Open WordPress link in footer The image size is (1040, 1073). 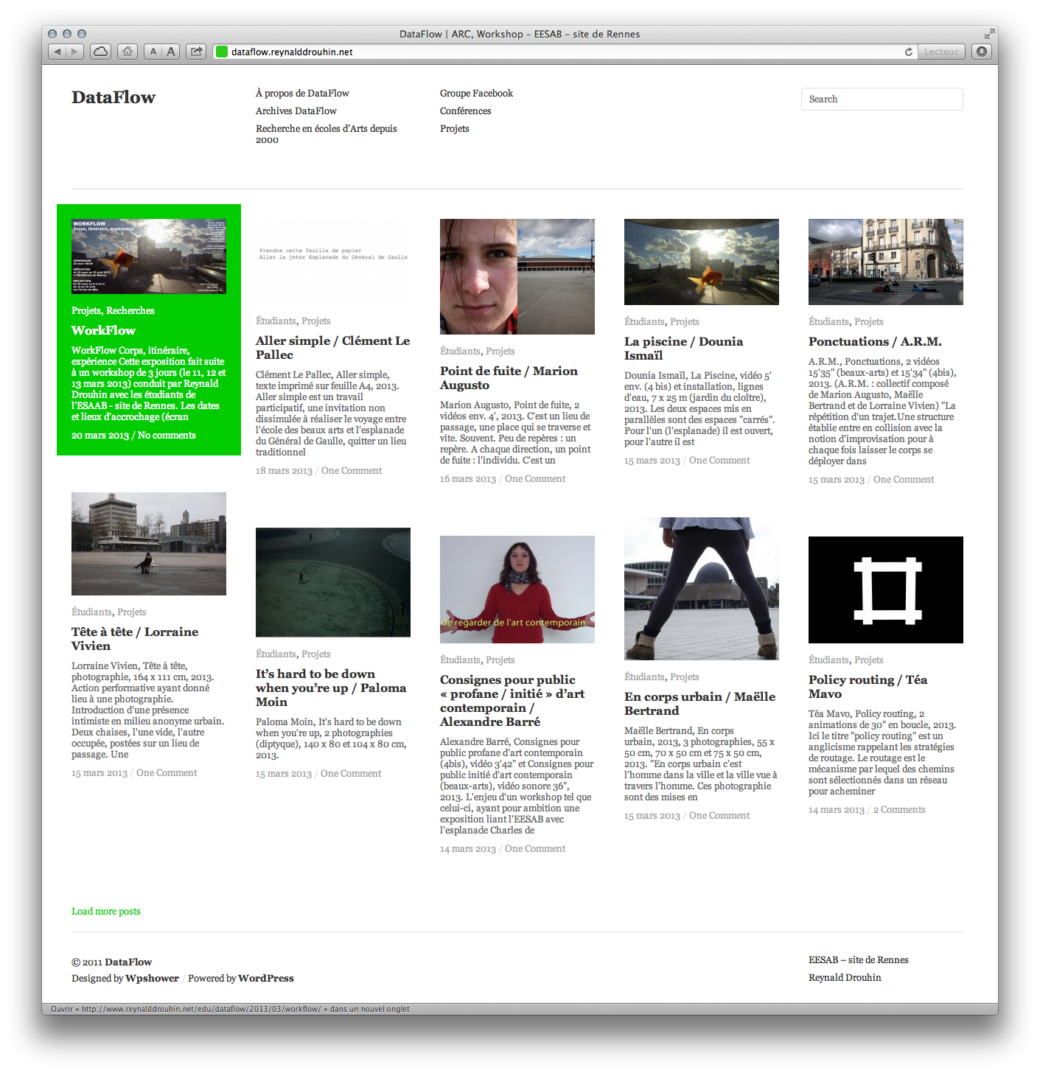click(x=265, y=979)
